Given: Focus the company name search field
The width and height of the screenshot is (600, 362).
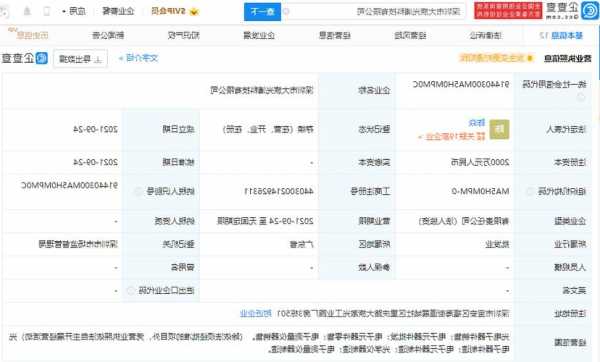Looking at the screenshot, I should (x=378, y=11).
